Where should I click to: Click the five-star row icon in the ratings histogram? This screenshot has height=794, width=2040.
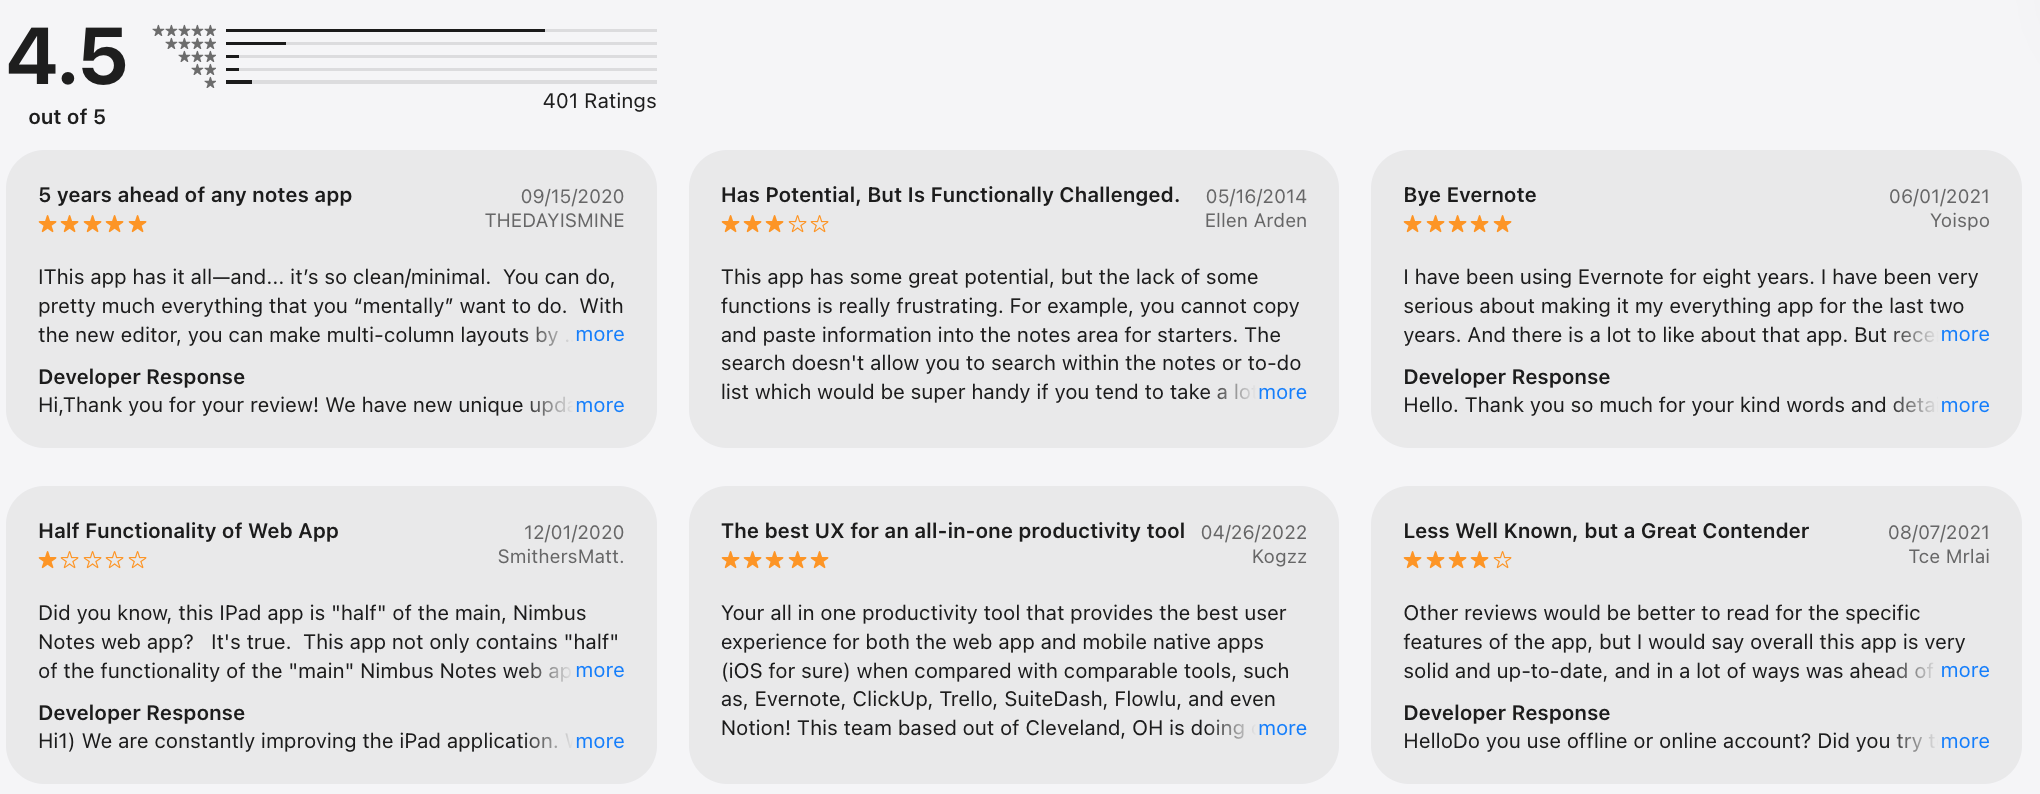tap(184, 31)
